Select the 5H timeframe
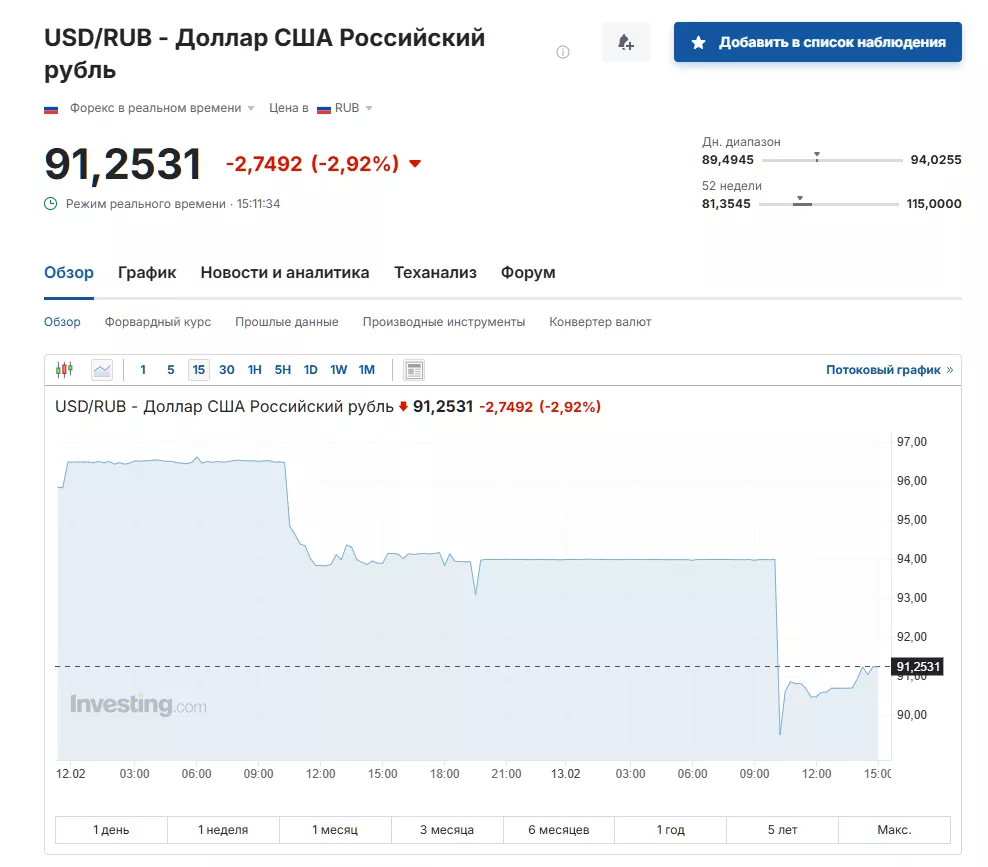Screen dimensions: 988x867 (x=282, y=369)
